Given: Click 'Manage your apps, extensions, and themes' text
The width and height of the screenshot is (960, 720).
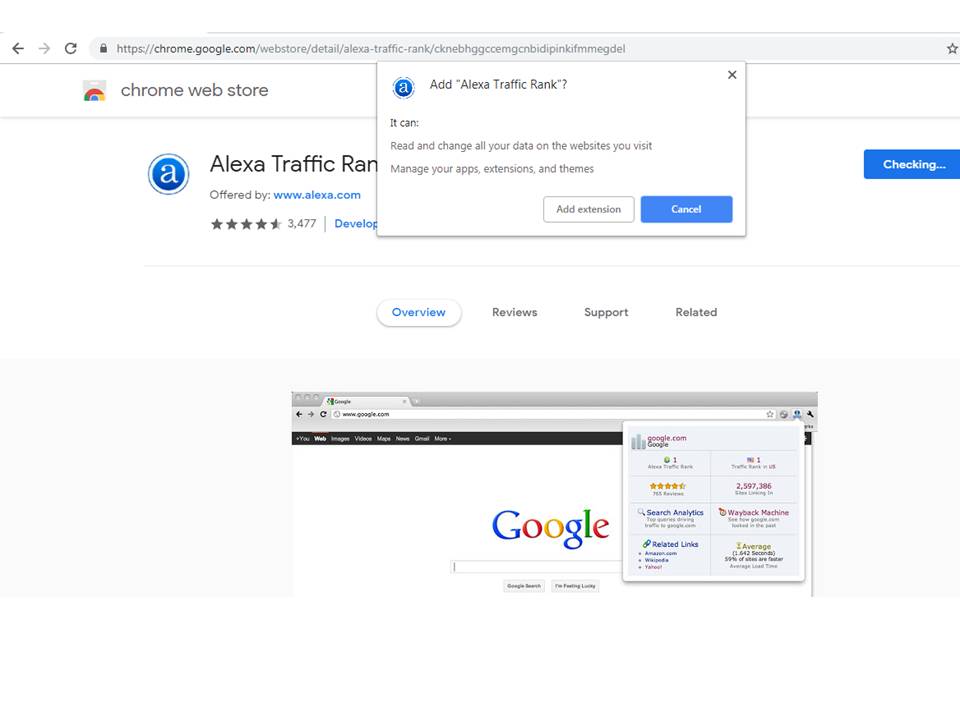Looking at the screenshot, I should 492,169.
